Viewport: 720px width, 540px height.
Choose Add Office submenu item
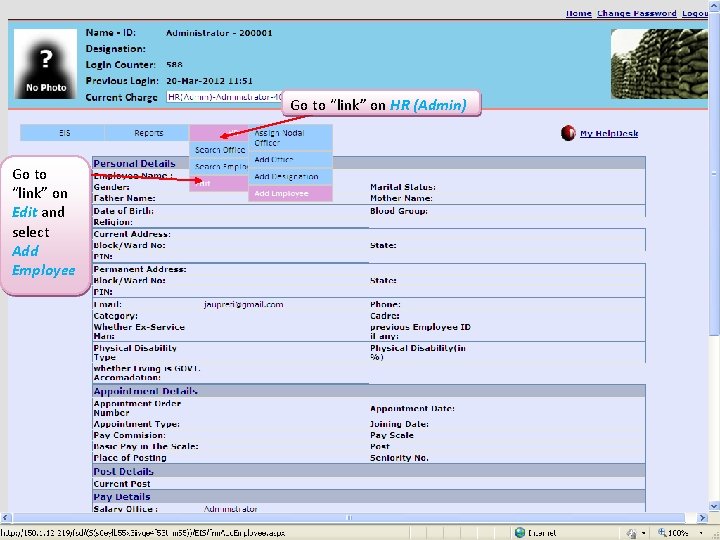(x=290, y=160)
